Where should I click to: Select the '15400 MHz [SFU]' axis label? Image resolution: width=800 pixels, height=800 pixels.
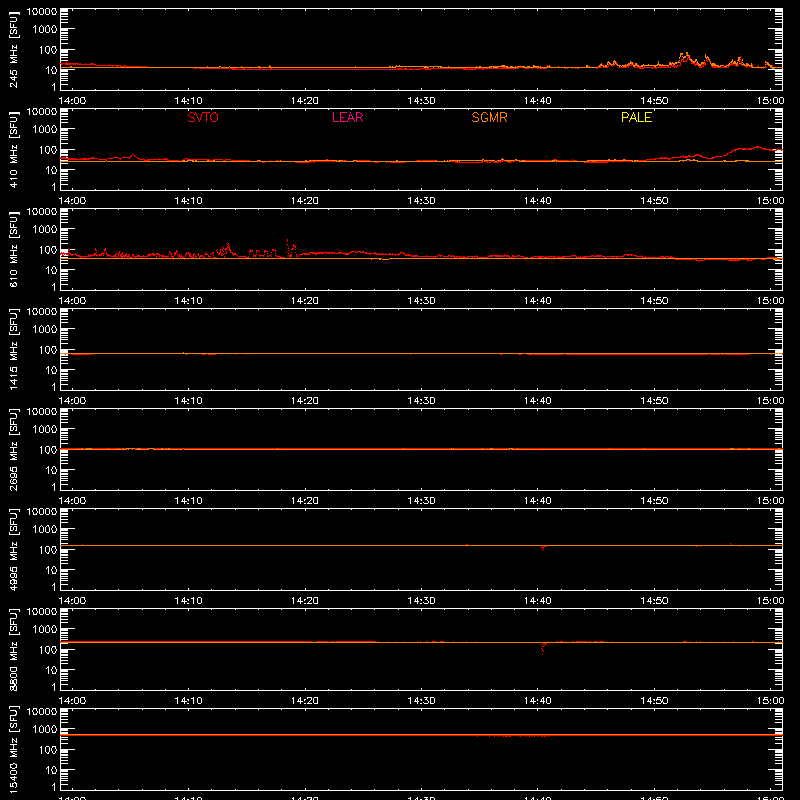click(14, 749)
